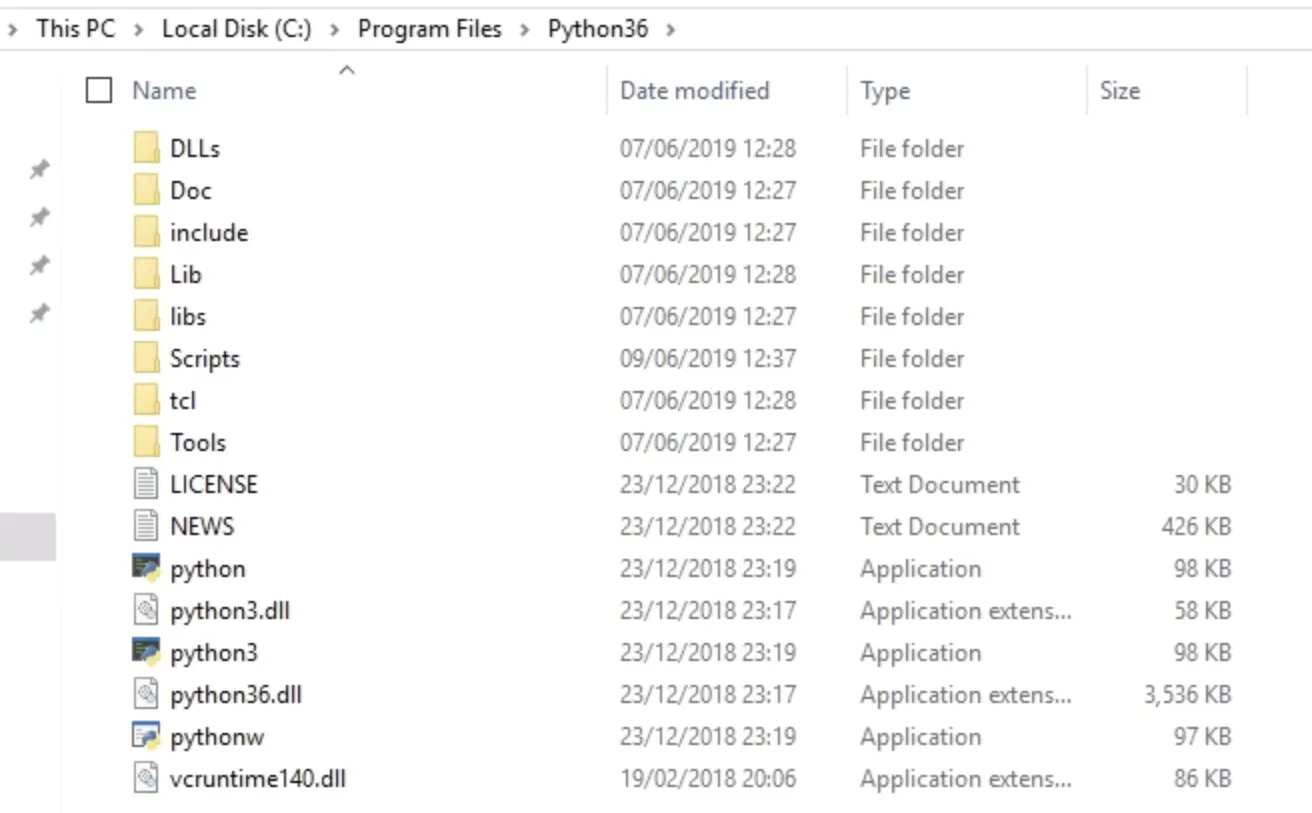Sort by the Size column header
This screenshot has width=1312, height=813.
pyautogui.click(x=1119, y=91)
